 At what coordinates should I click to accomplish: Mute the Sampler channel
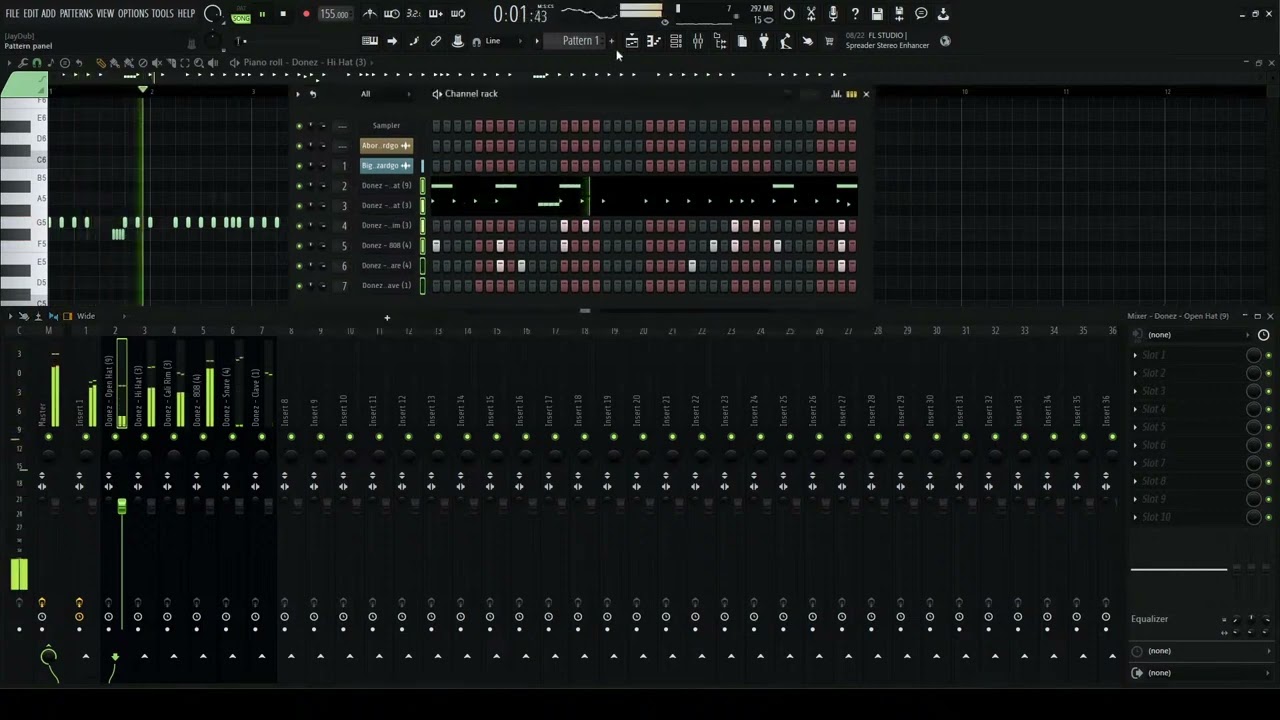pos(298,126)
